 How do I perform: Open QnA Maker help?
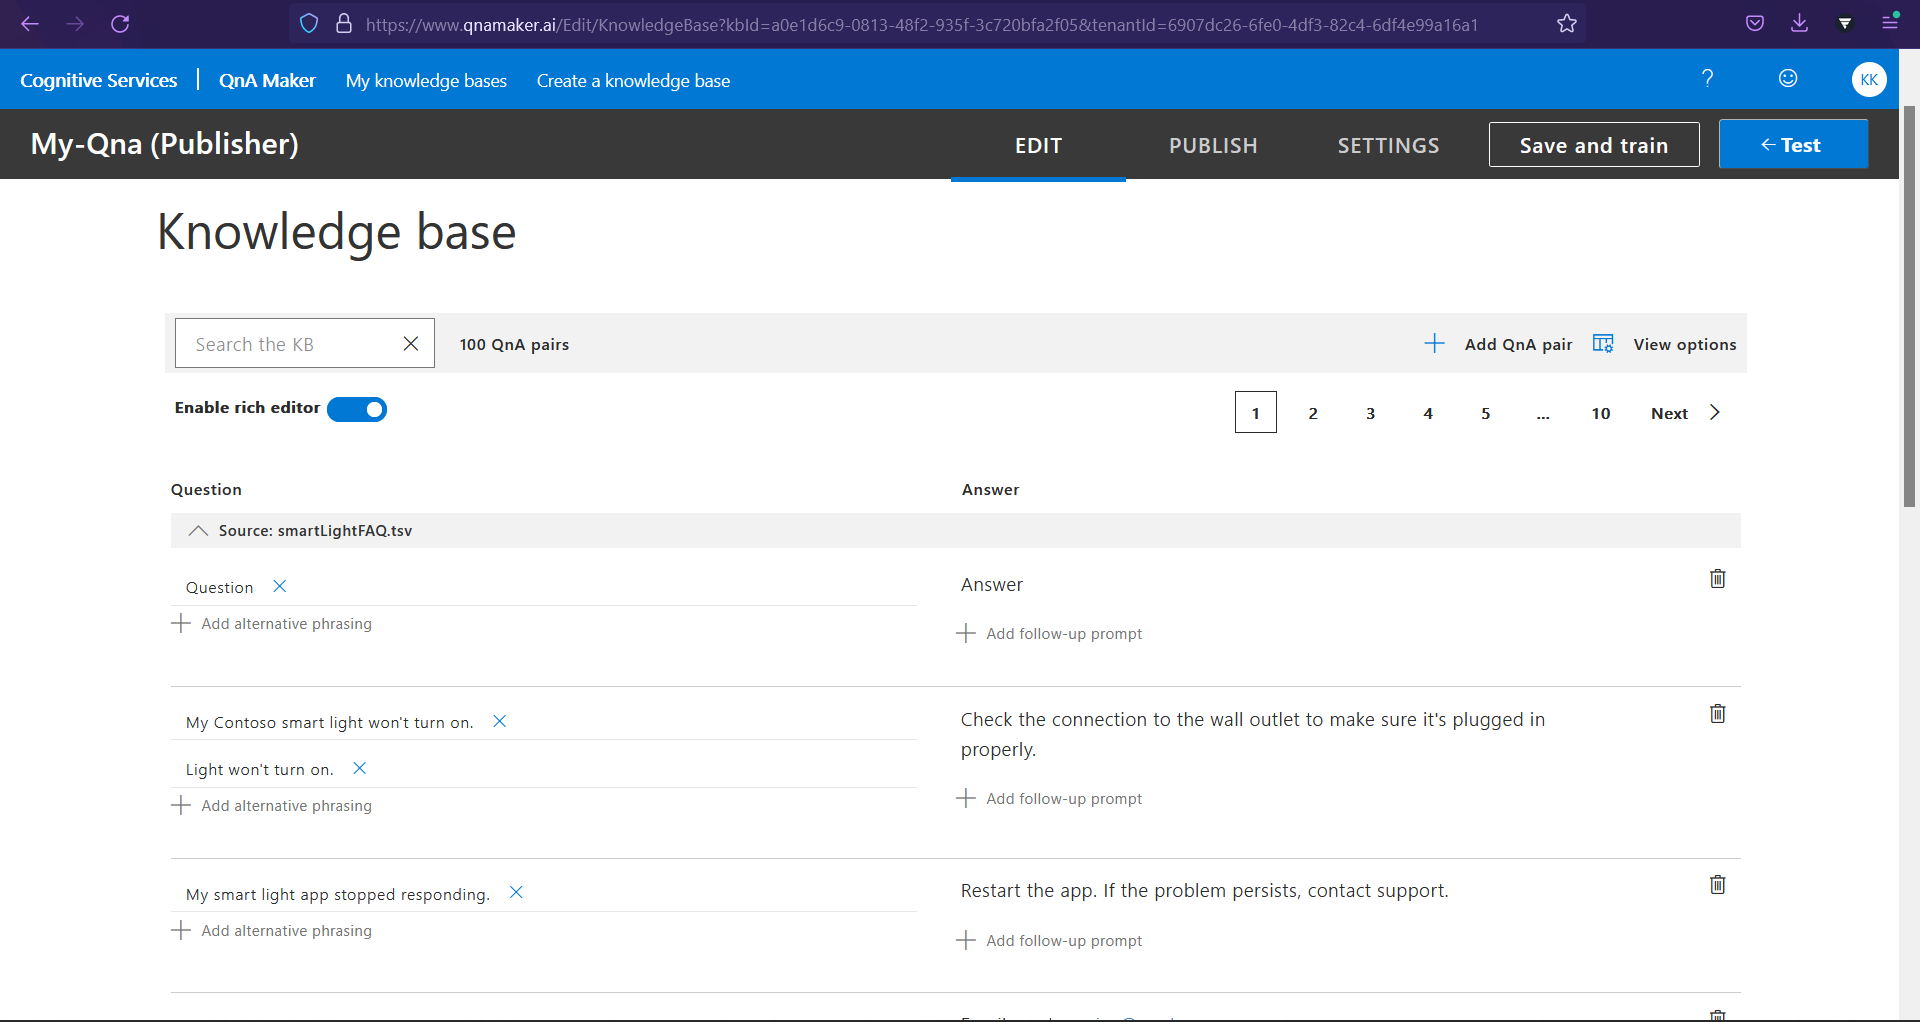(x=1707, y=78)
